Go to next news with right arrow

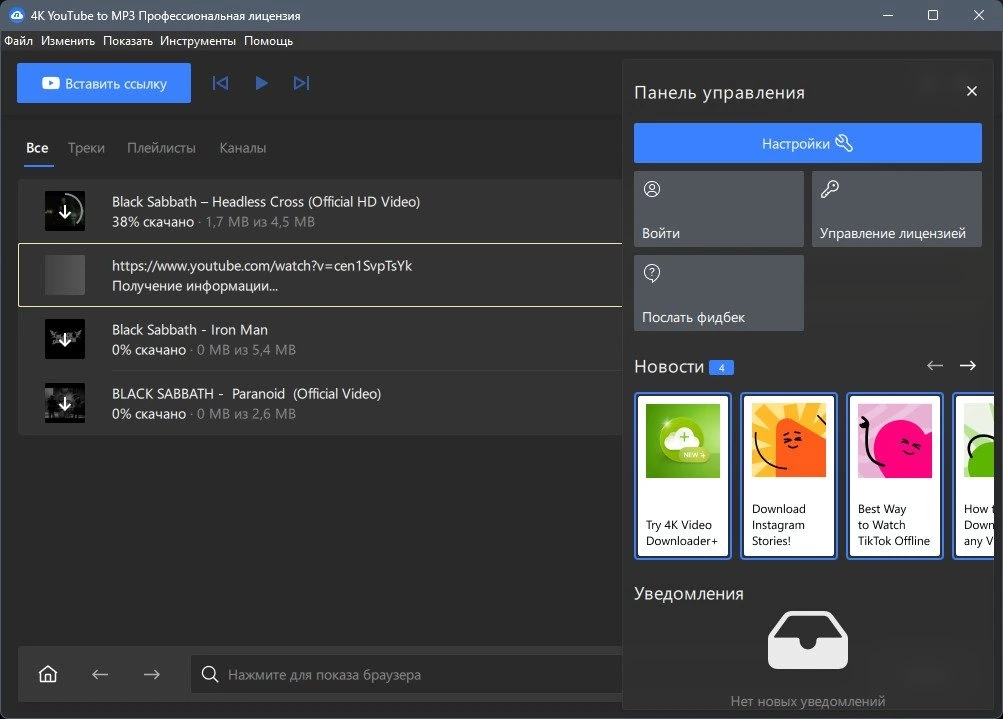pos(968,366)
